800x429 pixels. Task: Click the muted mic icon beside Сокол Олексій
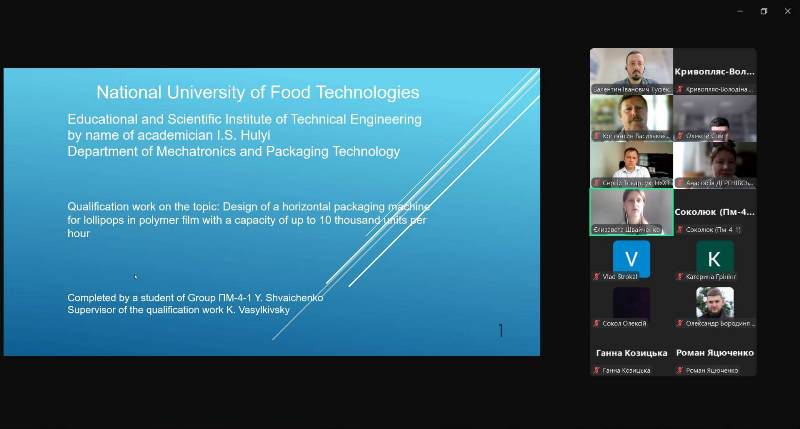tap(596, 323)
